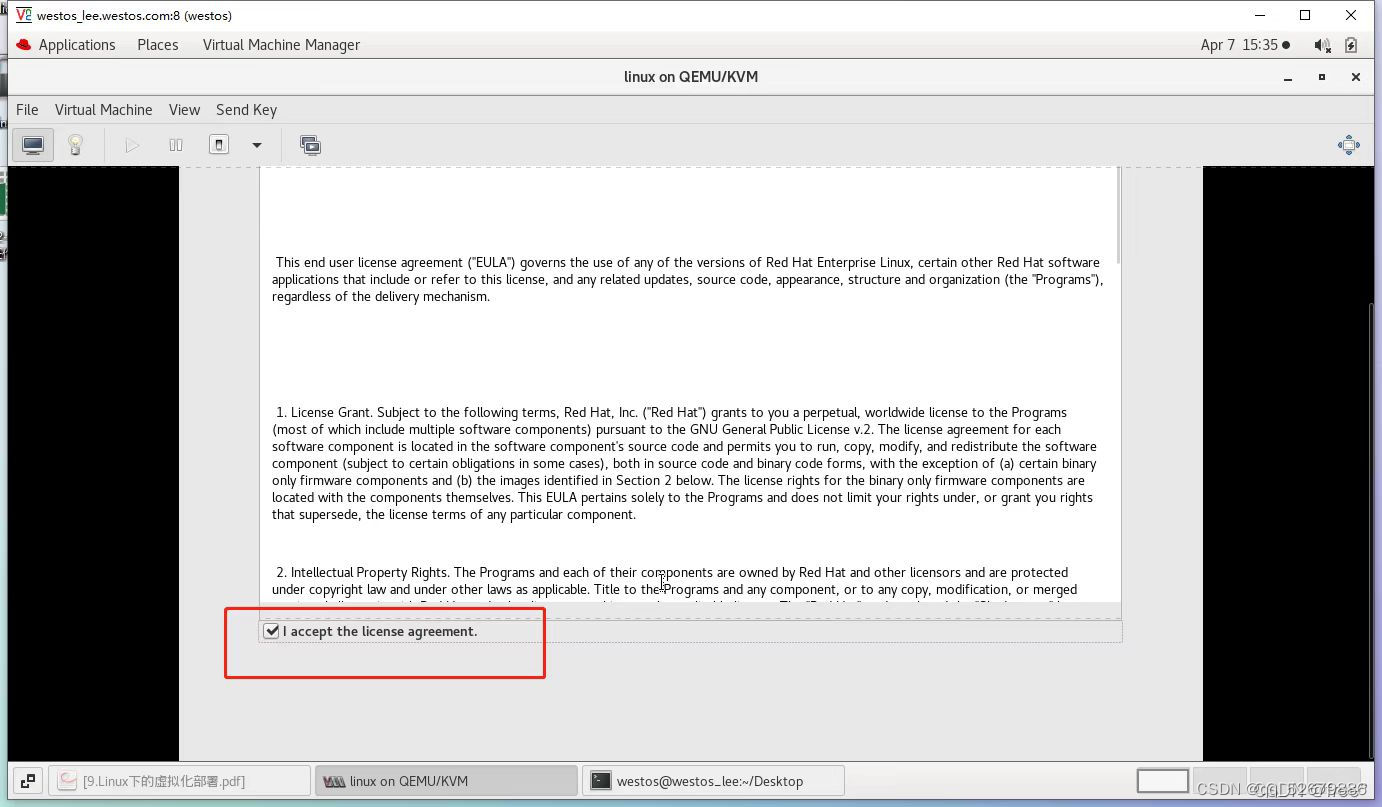Open Virtual Machine Manager app menu
This screenshot has width=1382, height=807.
click(281, 45)
